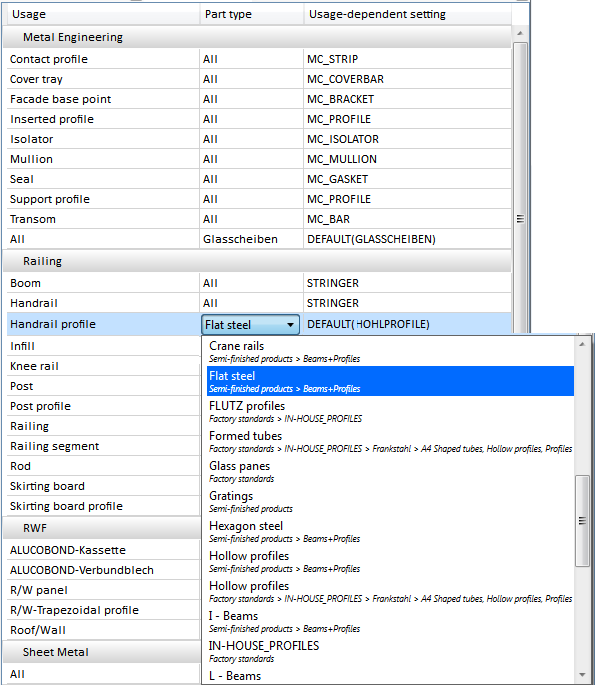The height and width of the screenshot is (685, 595).
Task: Click the MC_MULLION setting cell
Action: (407, 159)
